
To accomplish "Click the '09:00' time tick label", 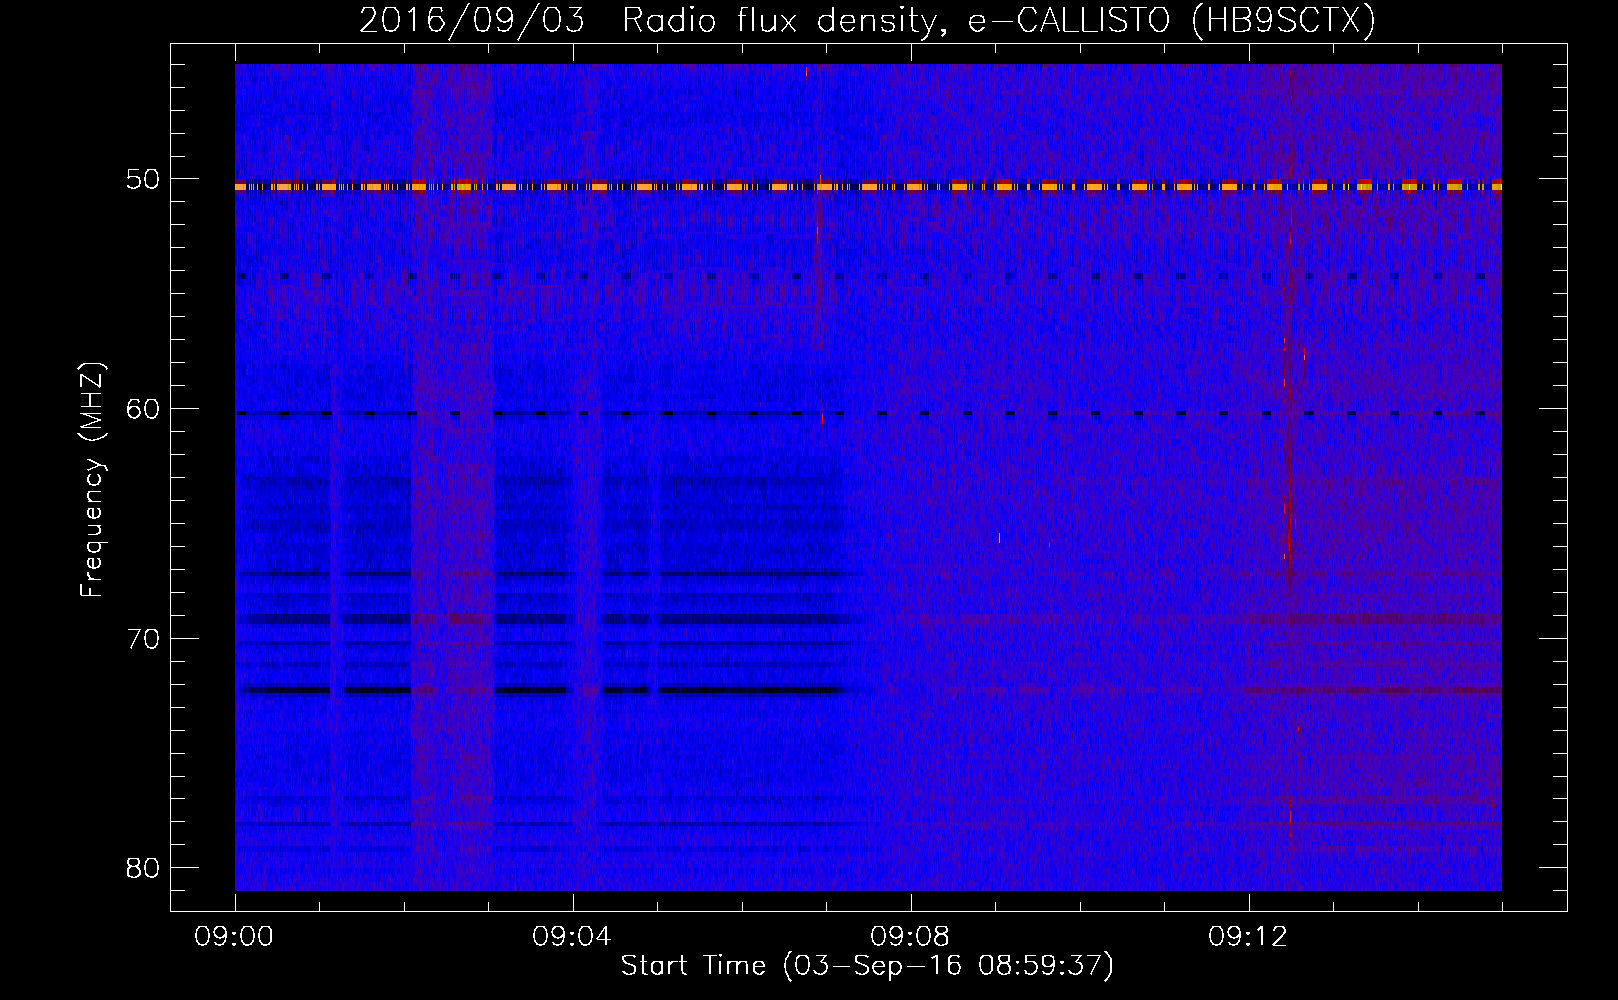I will [235, 937].
